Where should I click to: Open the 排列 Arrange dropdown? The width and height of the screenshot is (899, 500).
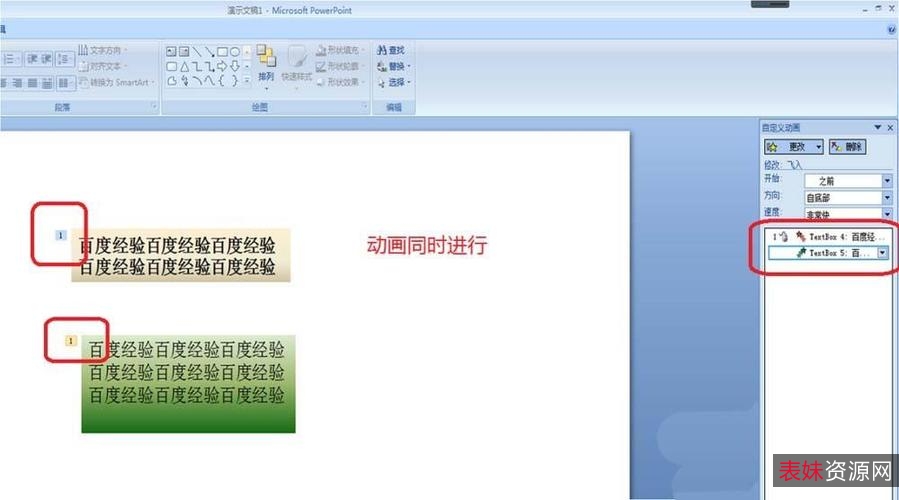[x=266, y=66]
